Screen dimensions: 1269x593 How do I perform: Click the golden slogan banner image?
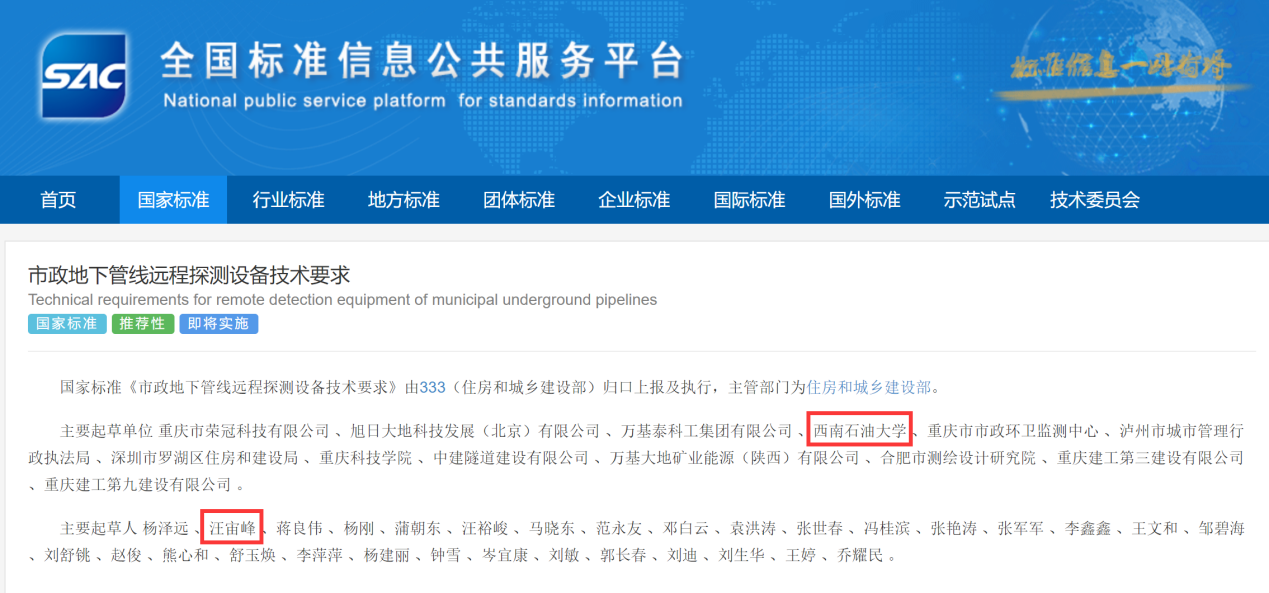(1120, 70)
